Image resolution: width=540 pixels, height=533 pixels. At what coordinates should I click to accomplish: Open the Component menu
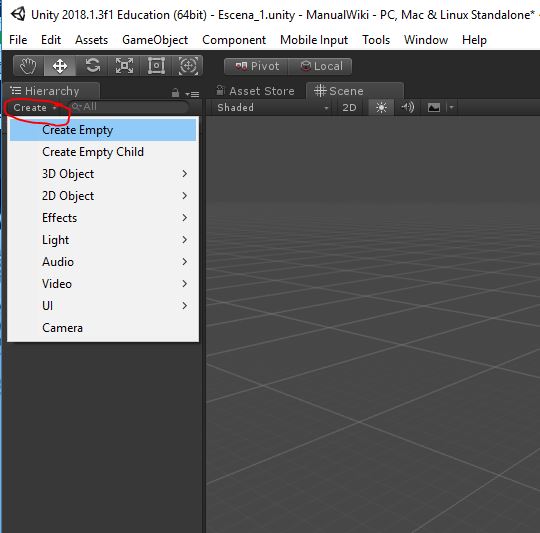coord(234,40)
